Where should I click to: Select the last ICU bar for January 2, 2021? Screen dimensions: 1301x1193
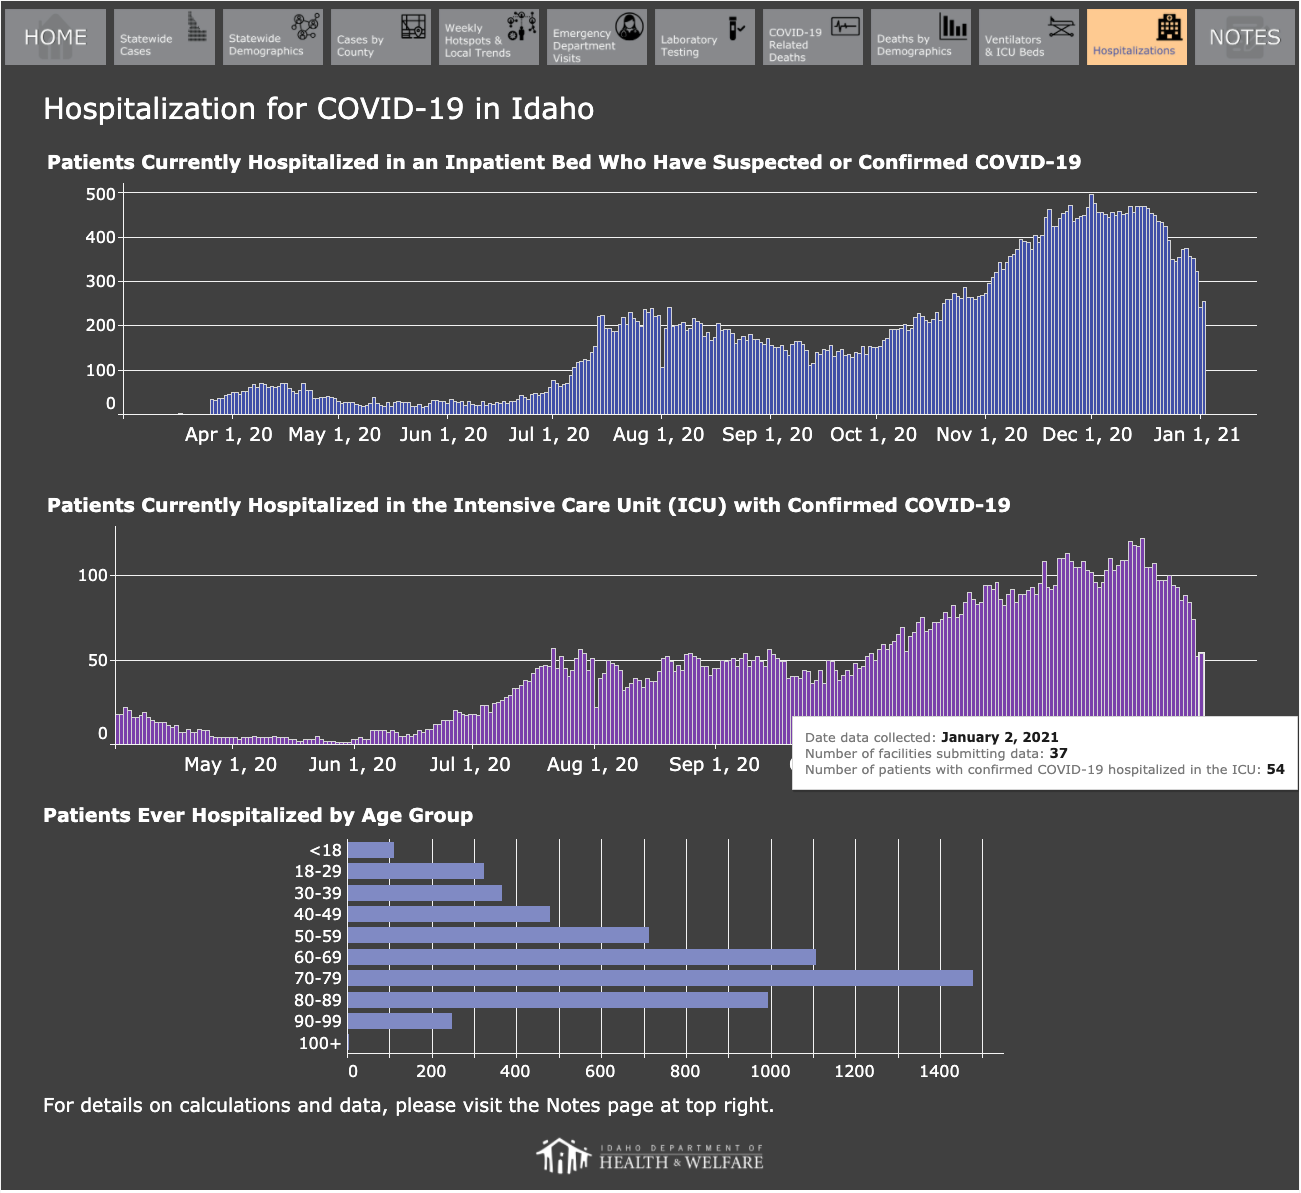(x=1201, y=698)
